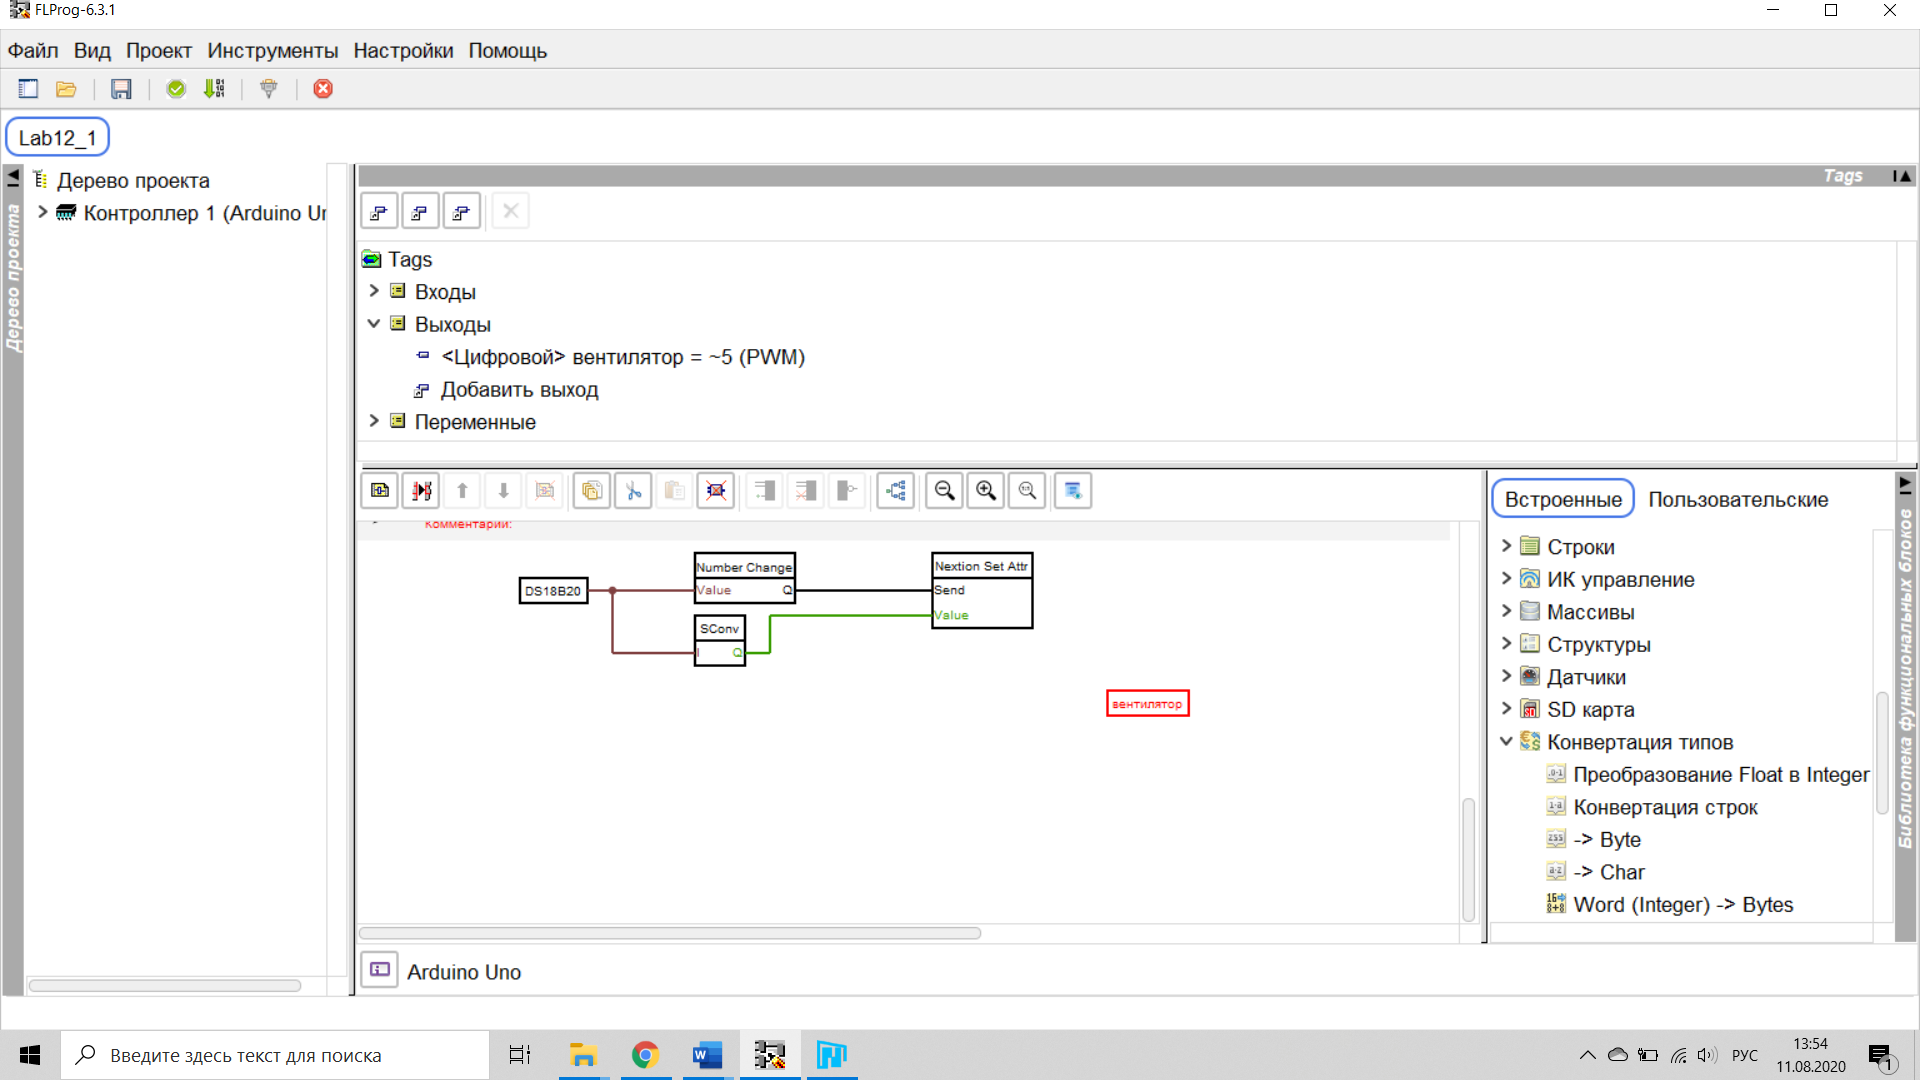Collapse the Конвертация типов folder
The width and height of the screenshot is (1920, 1080).
[x=1506, y=742]
